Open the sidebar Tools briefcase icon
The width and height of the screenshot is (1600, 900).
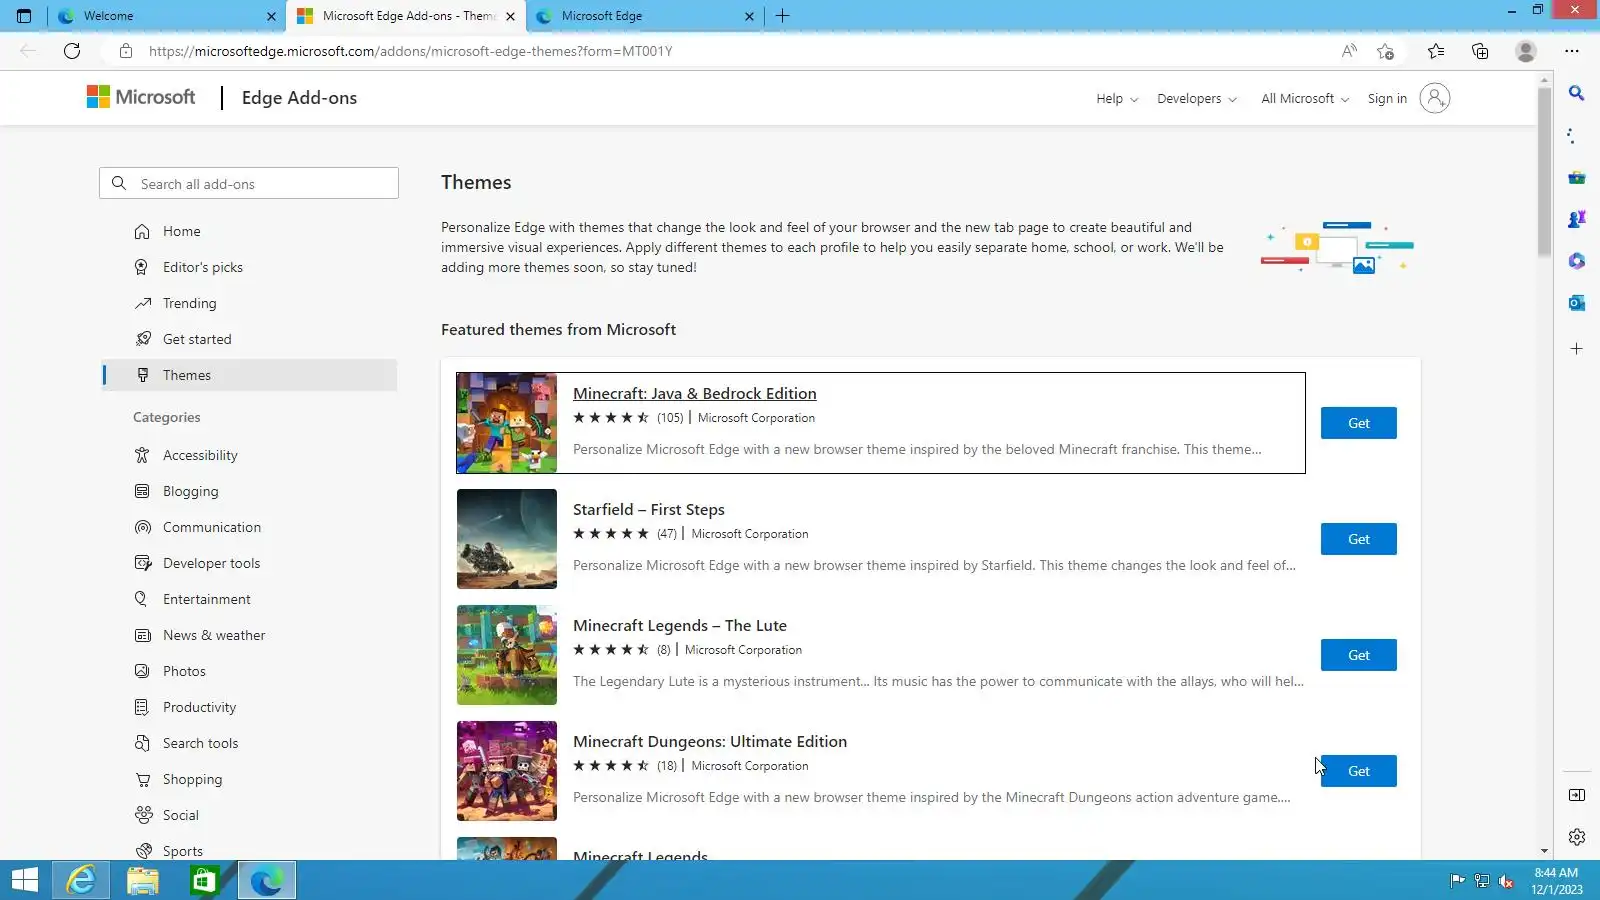click(1577, 177)
